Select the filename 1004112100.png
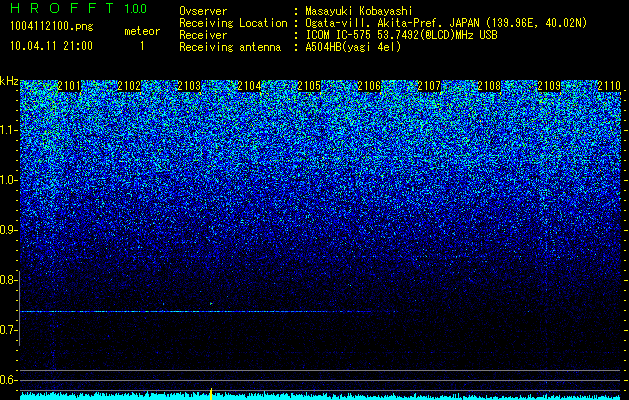This screenshot has height=400, width=629. point(52,26)
